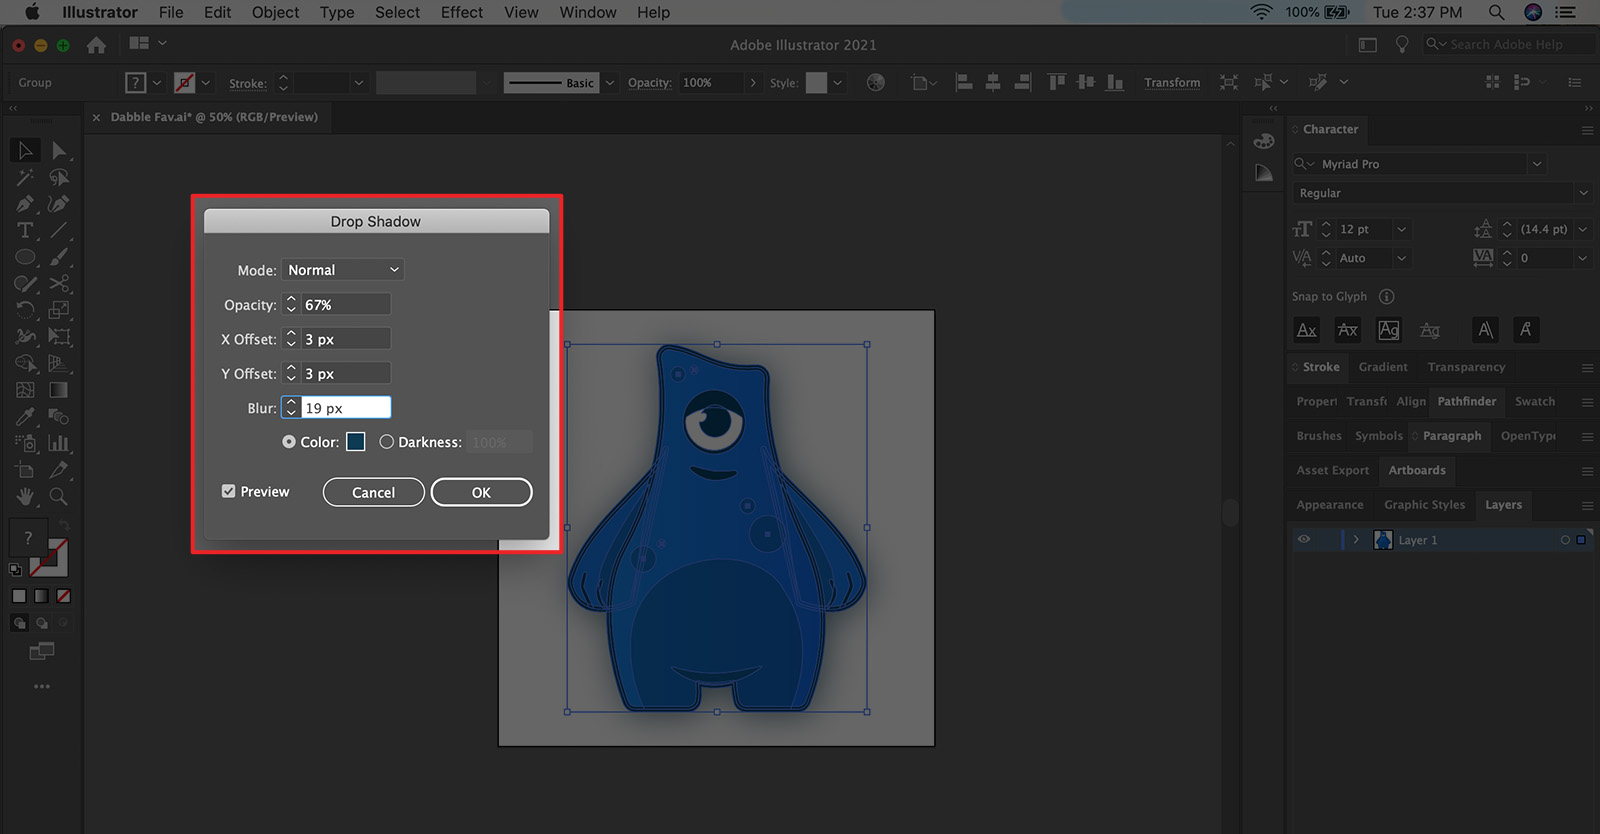Uncheck the Preview checkbox

(229, 491)
